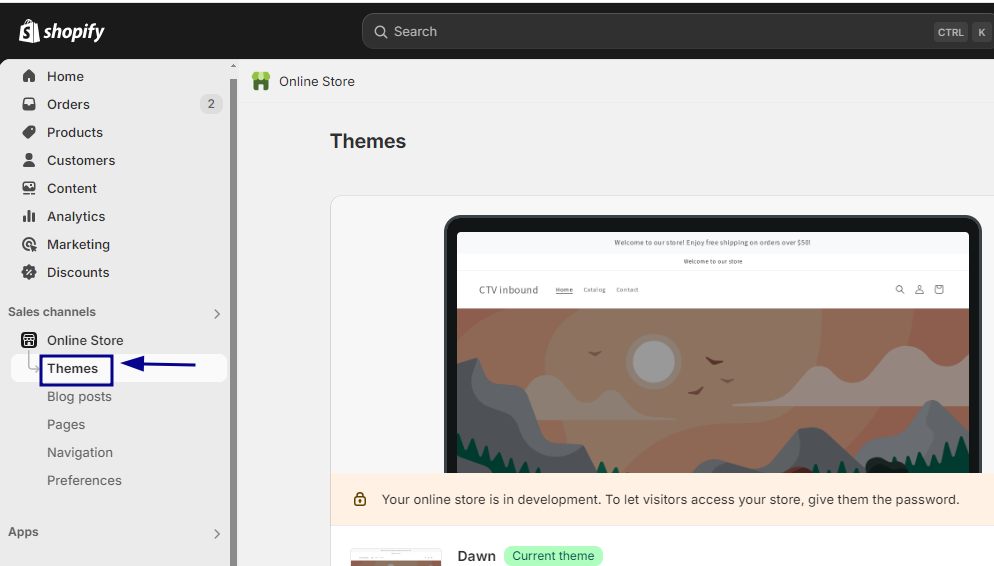Click the Dawn theme preview image
The width and height of the screenshot is (994, 566).
[x=396, y=557]
